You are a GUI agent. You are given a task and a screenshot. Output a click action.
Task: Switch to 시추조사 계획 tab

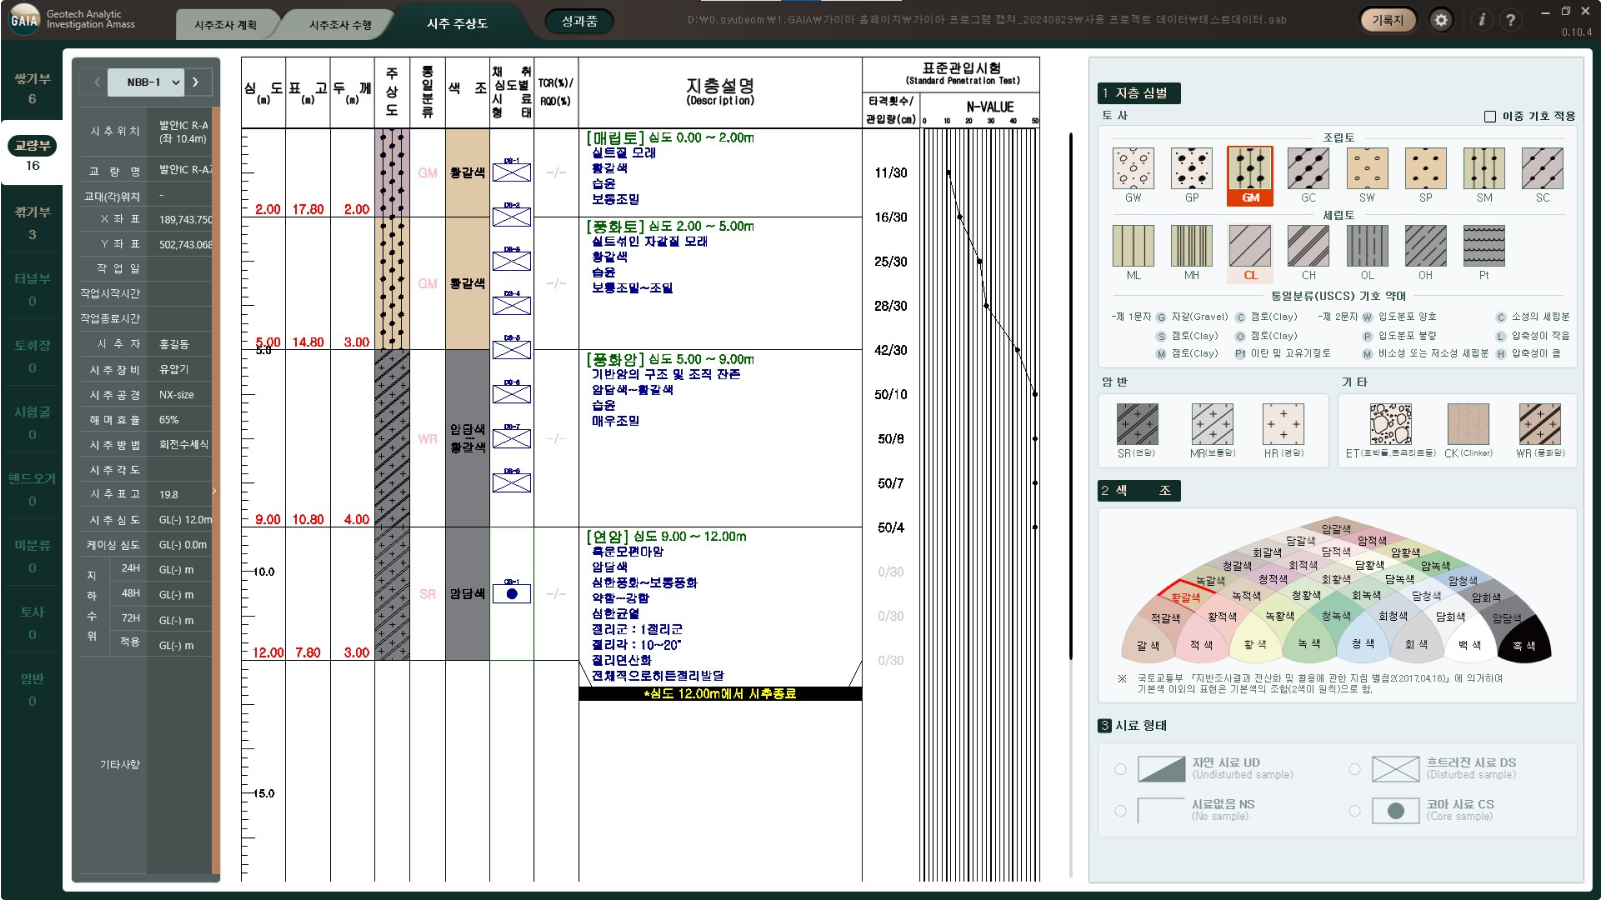point(225,24)
